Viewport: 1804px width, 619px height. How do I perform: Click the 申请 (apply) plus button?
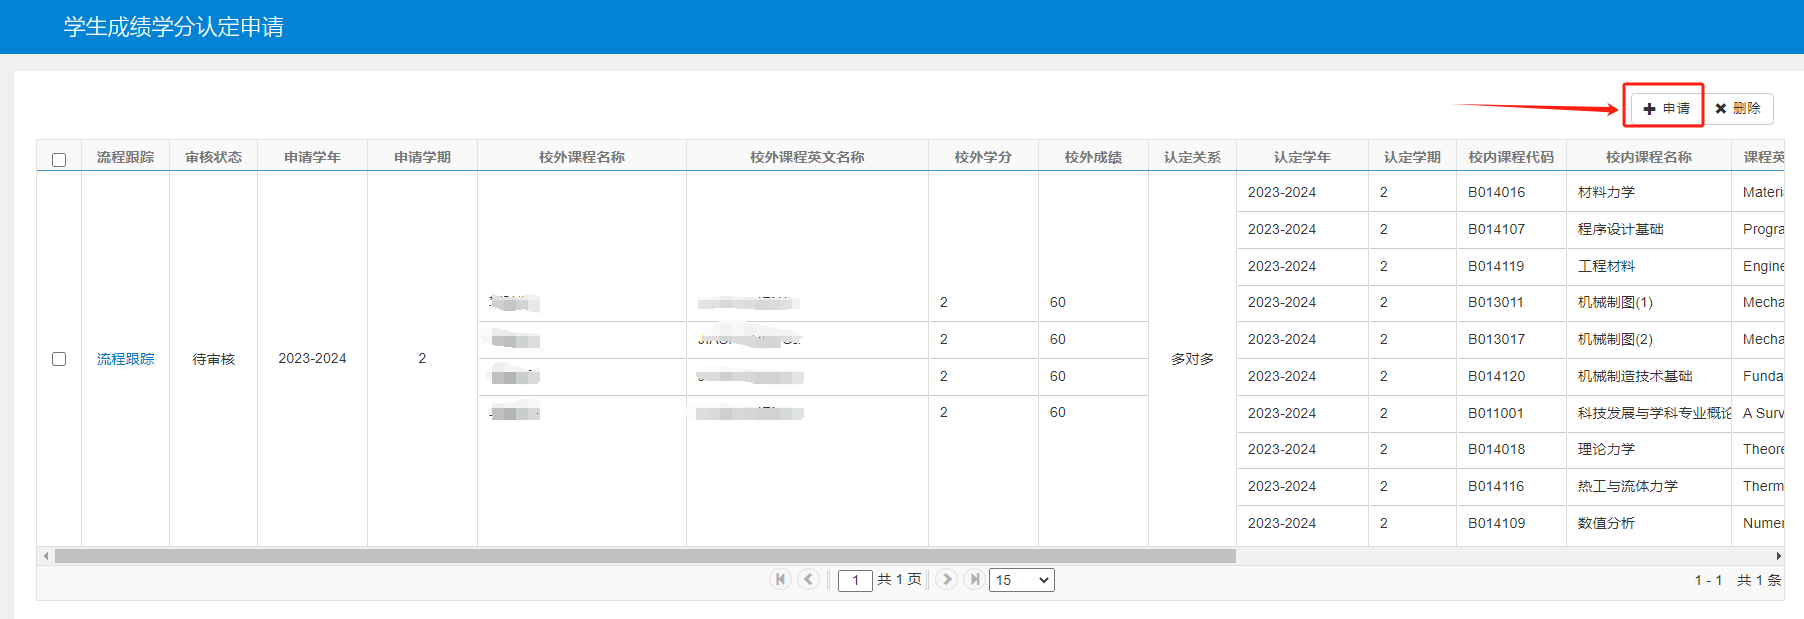1666,108
